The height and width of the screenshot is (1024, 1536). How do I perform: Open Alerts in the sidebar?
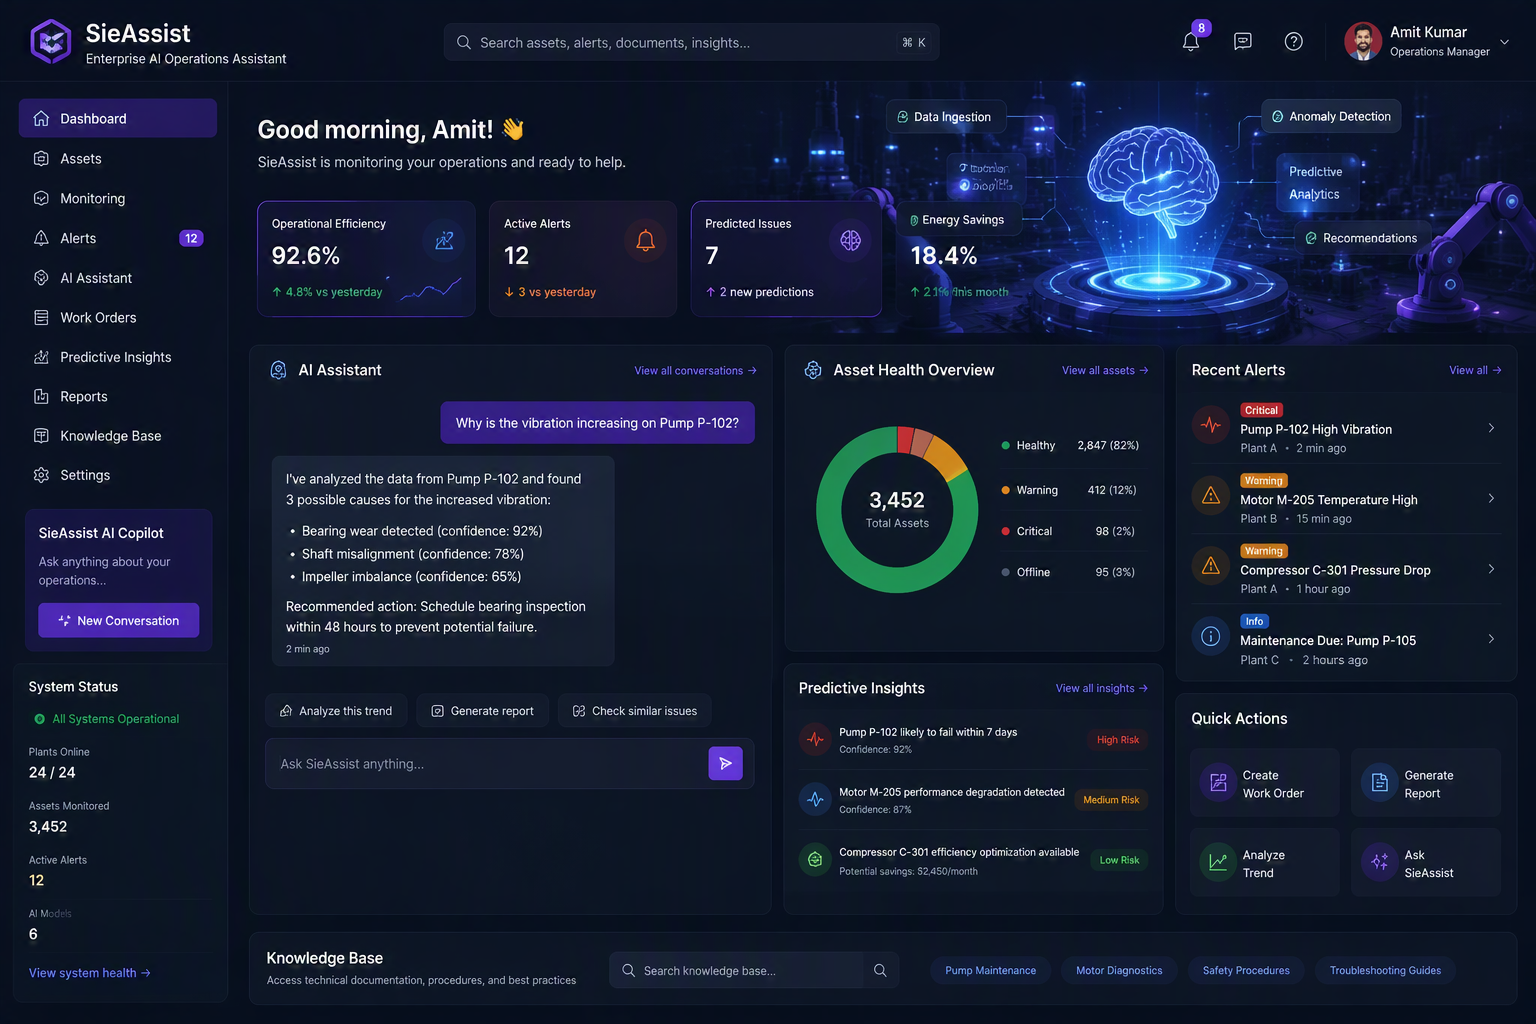click(x=118, y=238)
